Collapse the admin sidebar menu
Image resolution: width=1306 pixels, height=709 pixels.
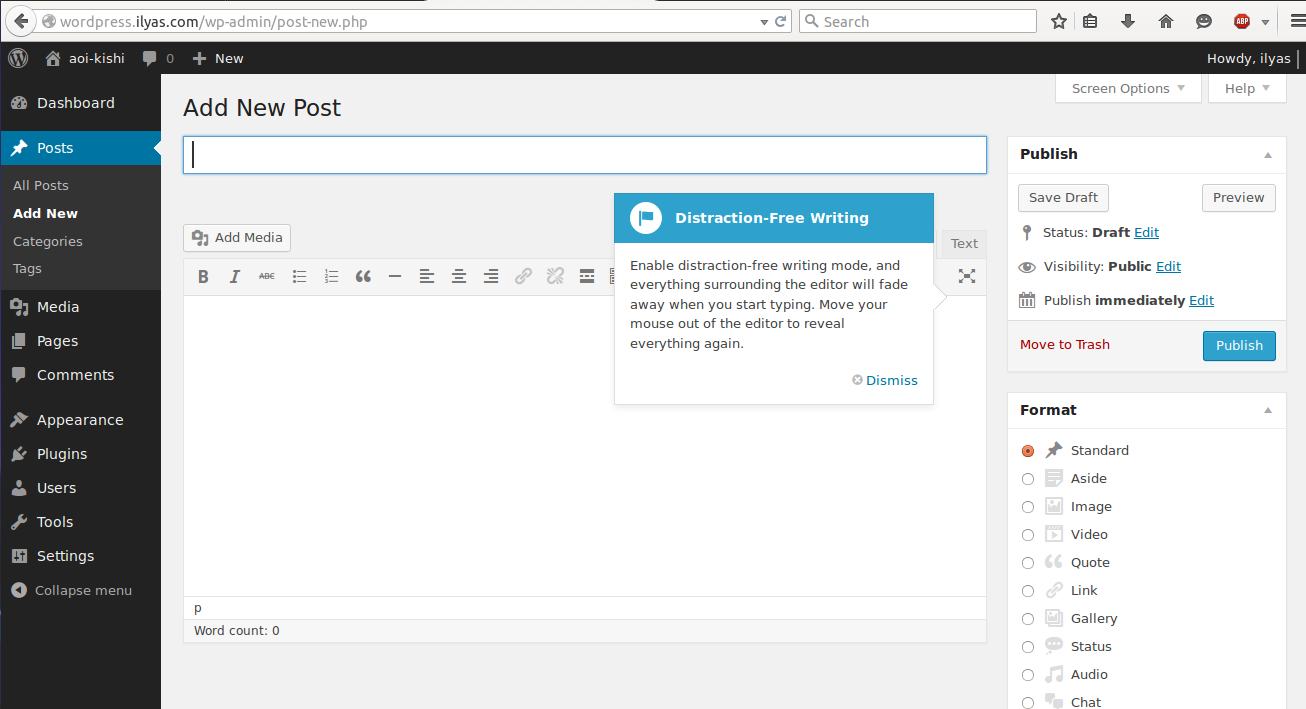pos(72,590)
